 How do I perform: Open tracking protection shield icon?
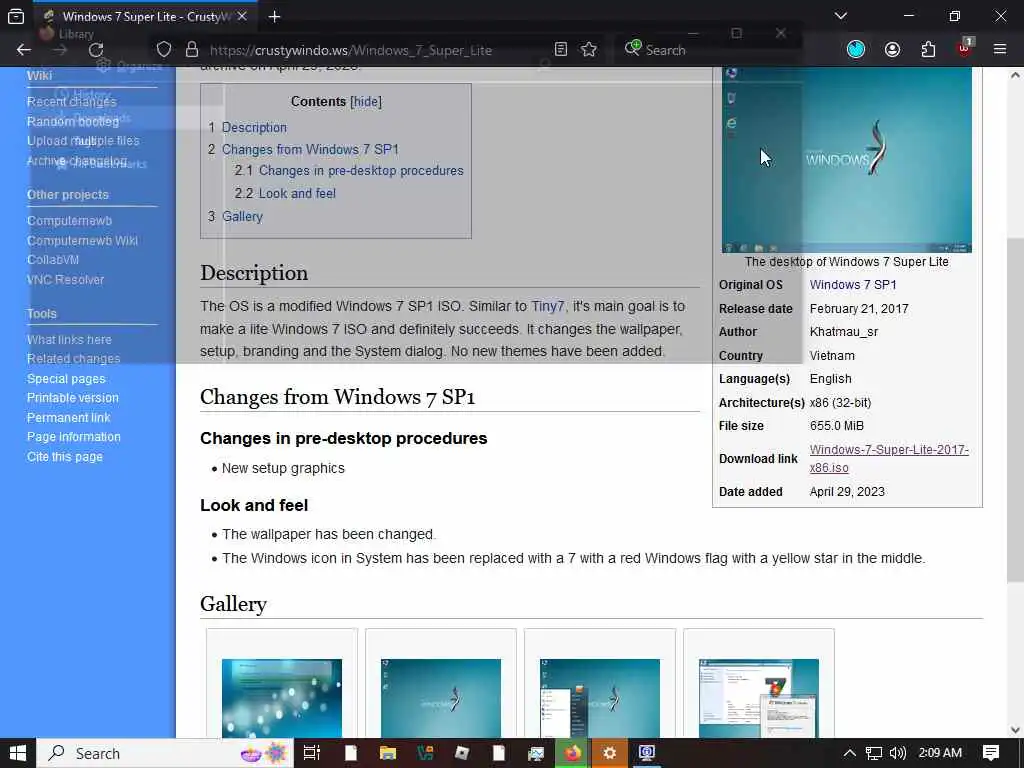(164, 50)
